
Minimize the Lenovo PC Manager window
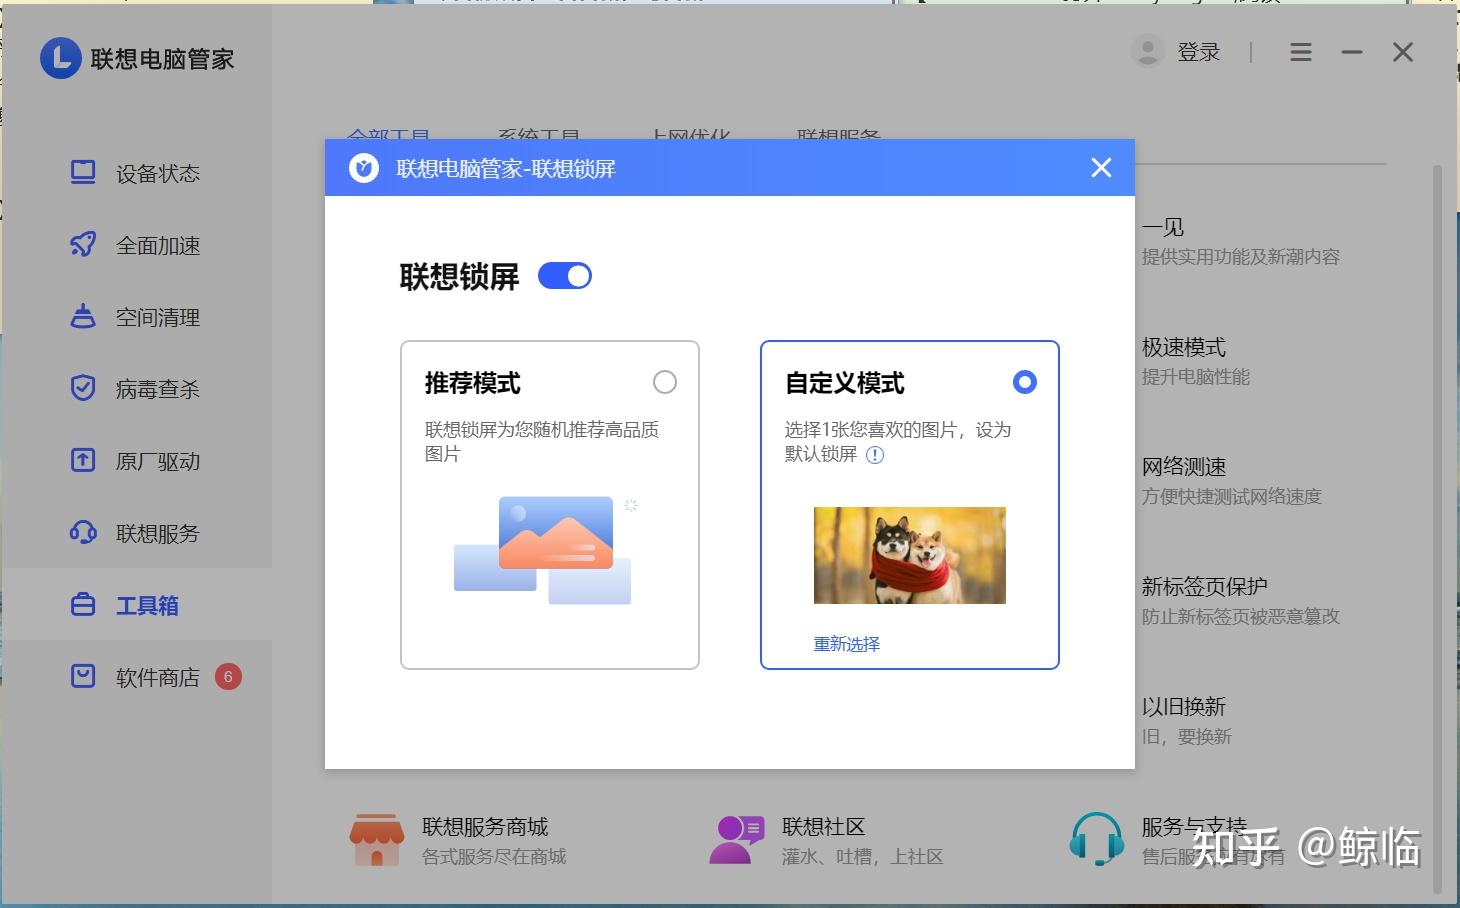1352,52
